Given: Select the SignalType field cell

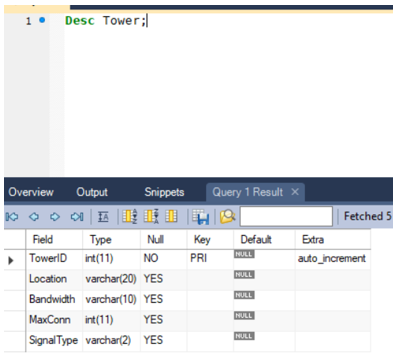Looking at the screenshot, I should [54, 340].
